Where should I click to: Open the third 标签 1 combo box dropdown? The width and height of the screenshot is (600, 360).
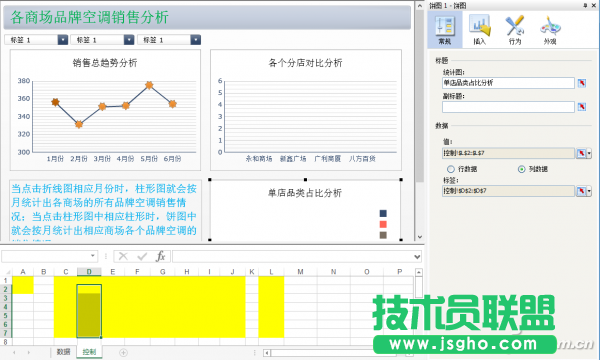tap(196, 40)
